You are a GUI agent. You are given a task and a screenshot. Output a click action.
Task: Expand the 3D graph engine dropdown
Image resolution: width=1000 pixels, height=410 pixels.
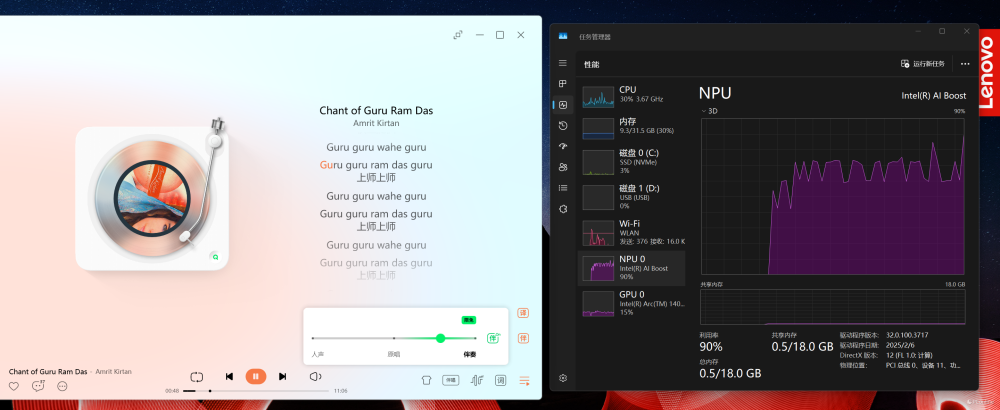[709, 111]
